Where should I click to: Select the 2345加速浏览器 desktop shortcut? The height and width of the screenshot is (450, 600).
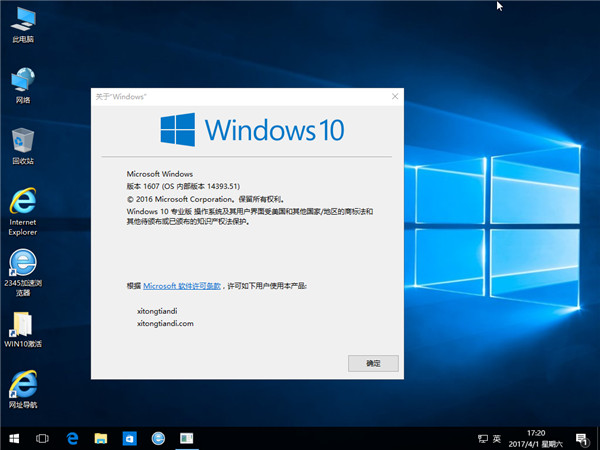click(x=23, y=272)
